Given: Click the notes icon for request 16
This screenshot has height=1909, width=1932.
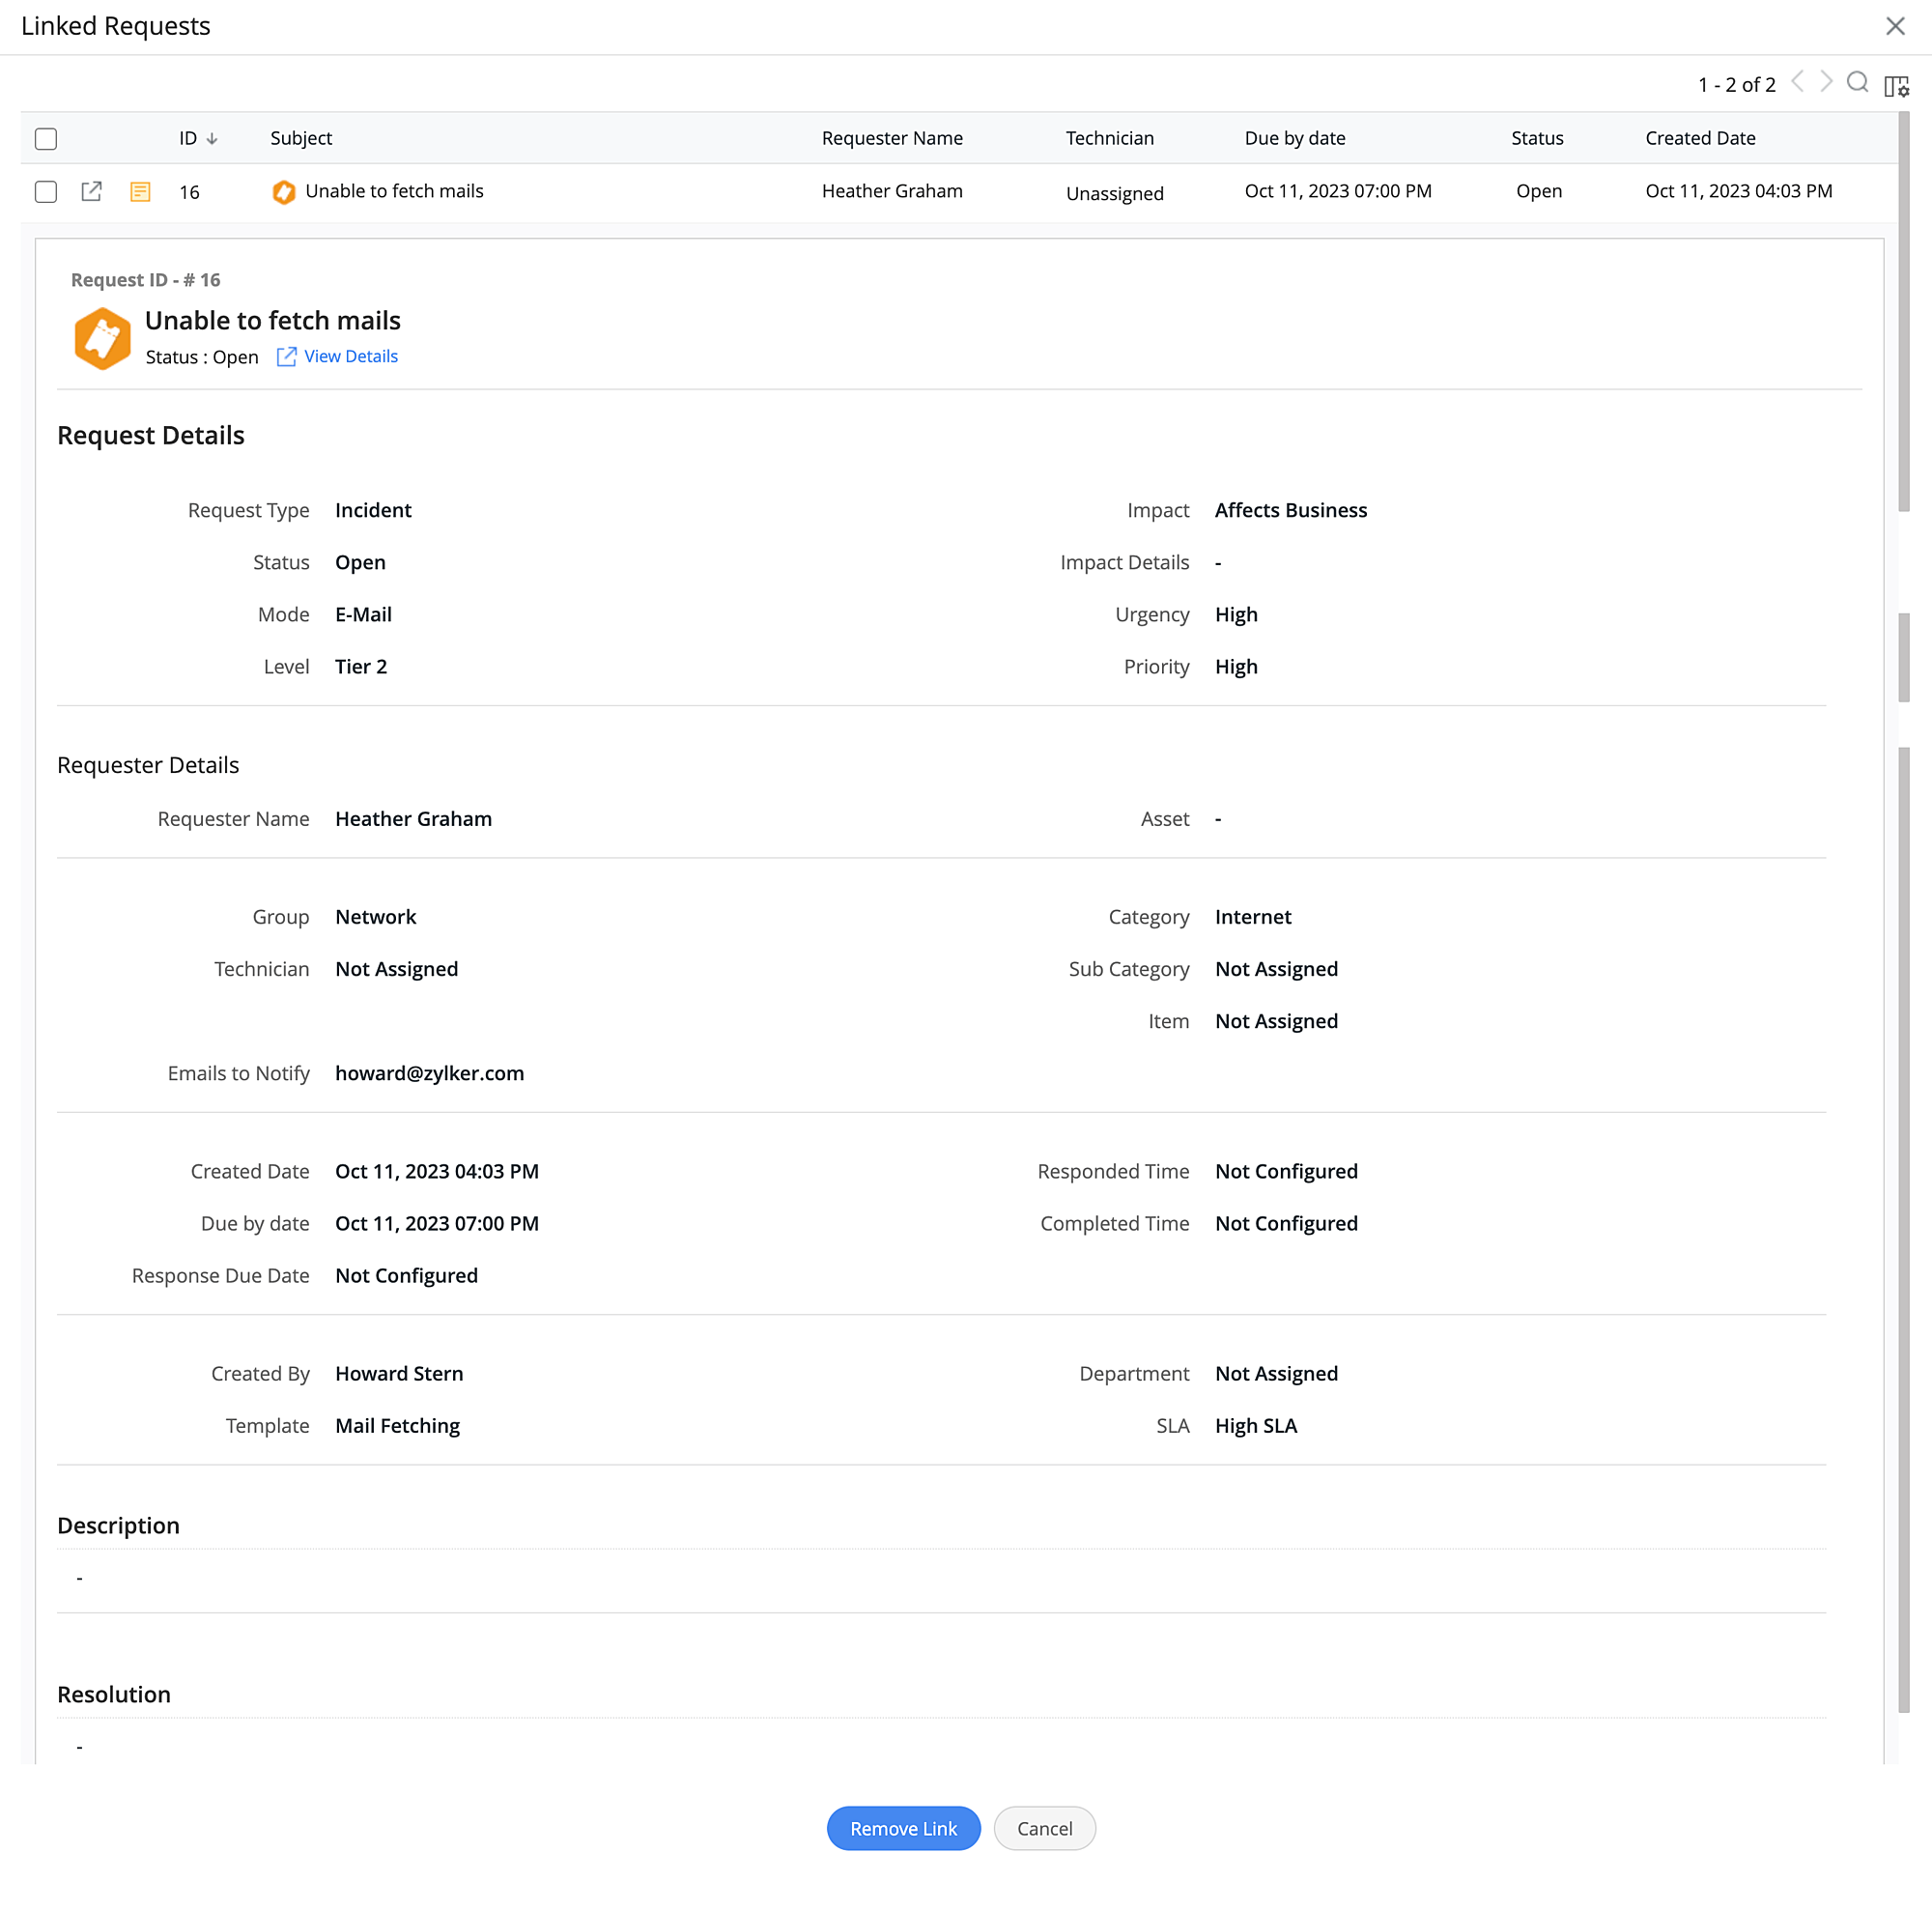Looking at the screenshot, I should point(140,191).
